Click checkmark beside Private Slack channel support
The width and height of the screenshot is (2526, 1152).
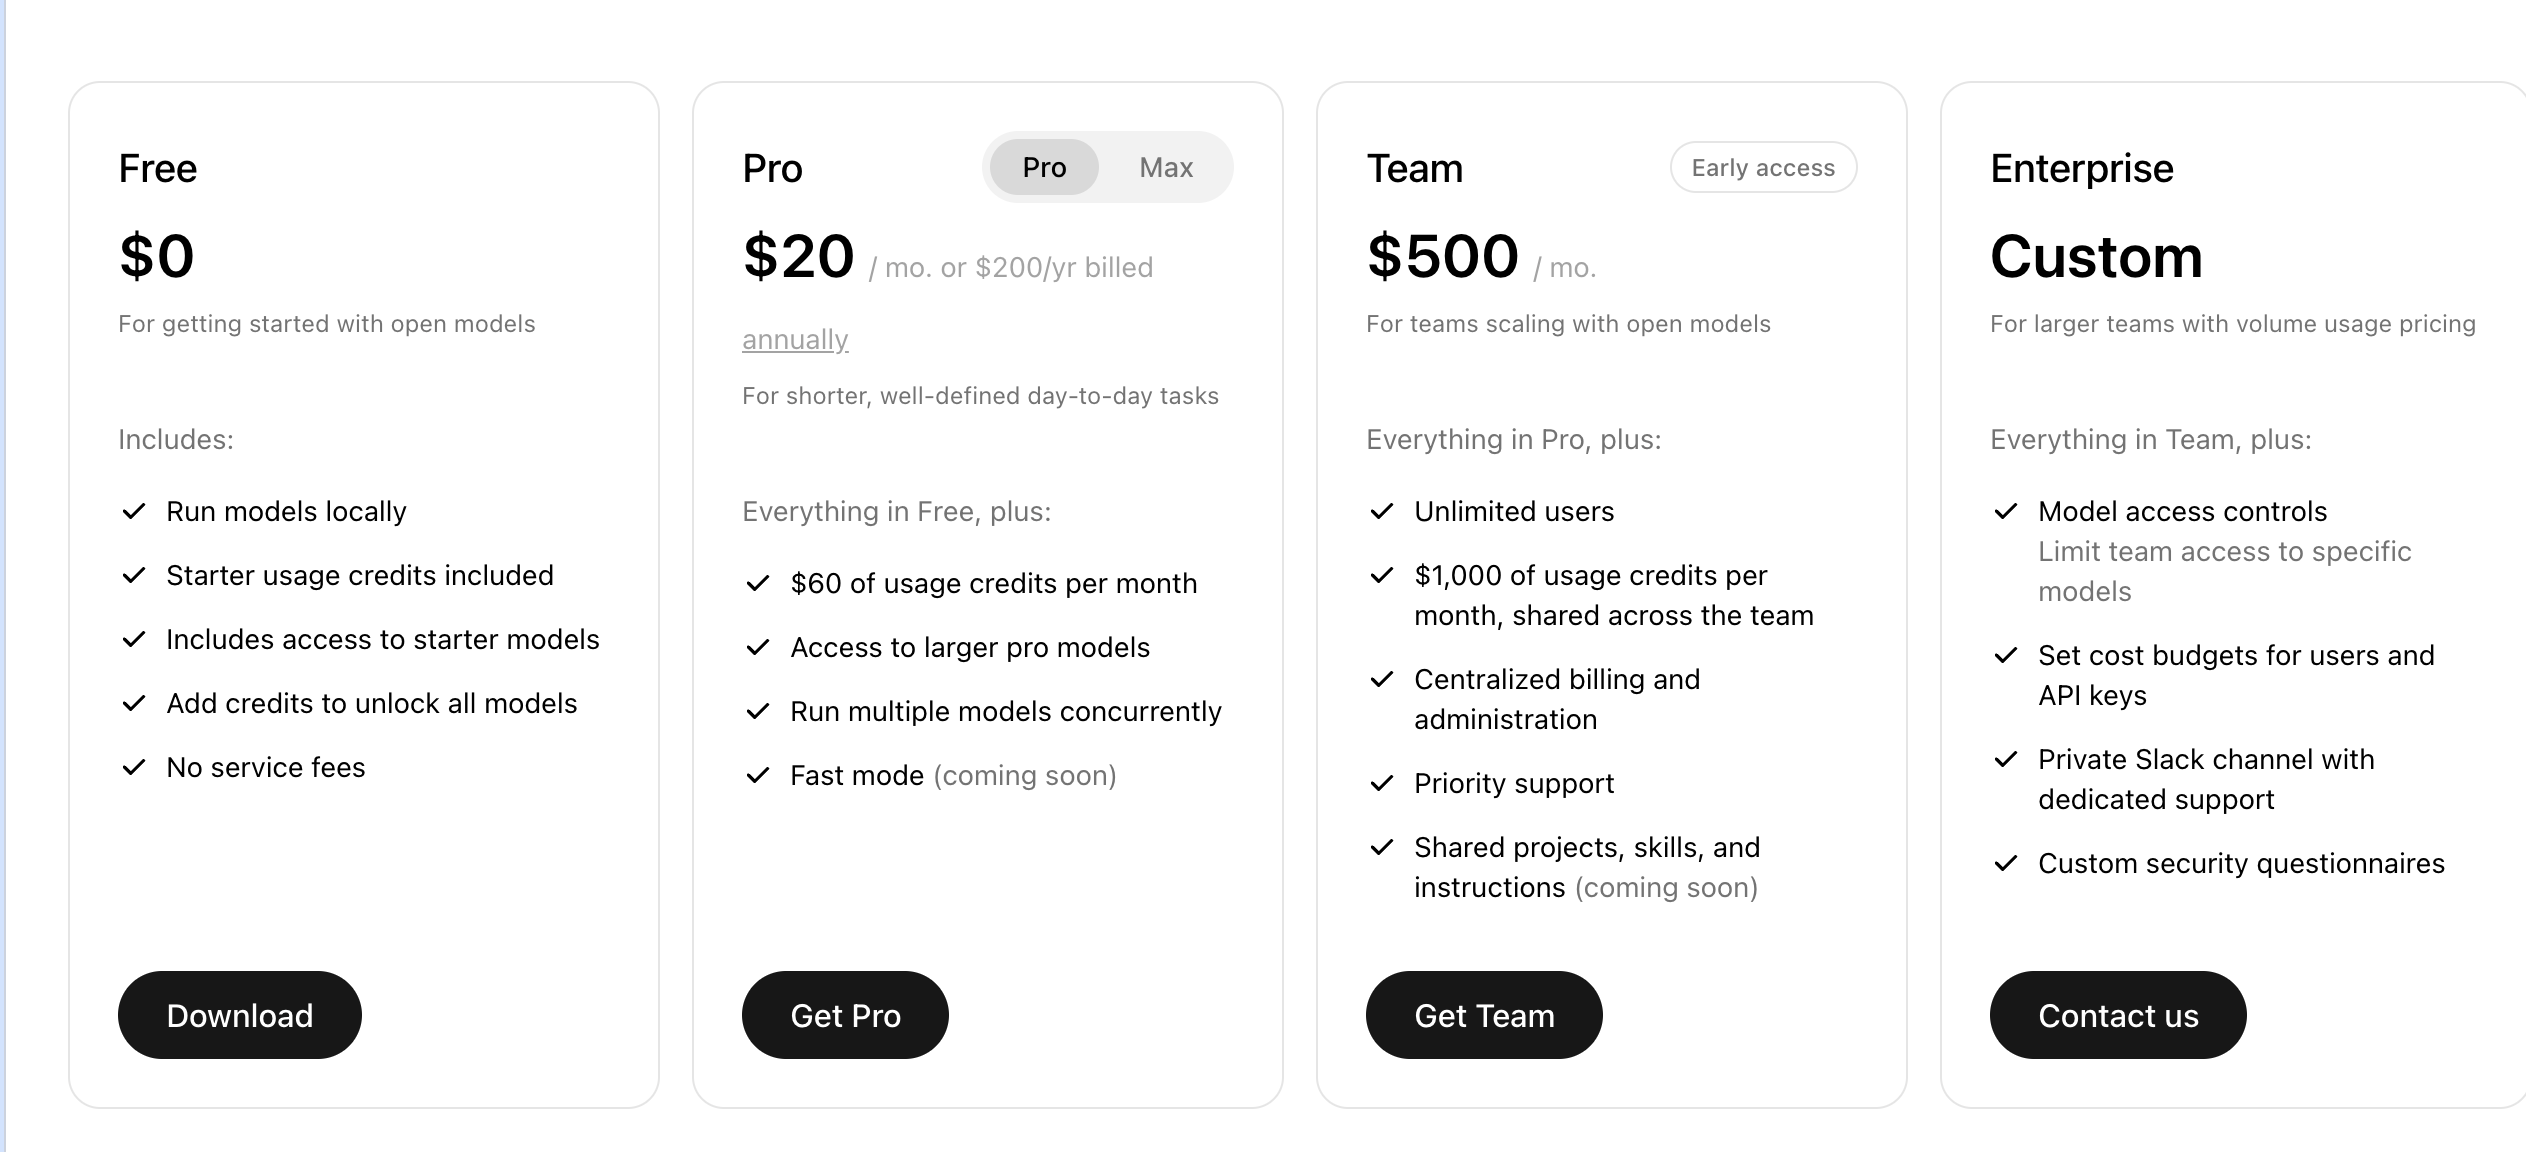pos(2006,760)
